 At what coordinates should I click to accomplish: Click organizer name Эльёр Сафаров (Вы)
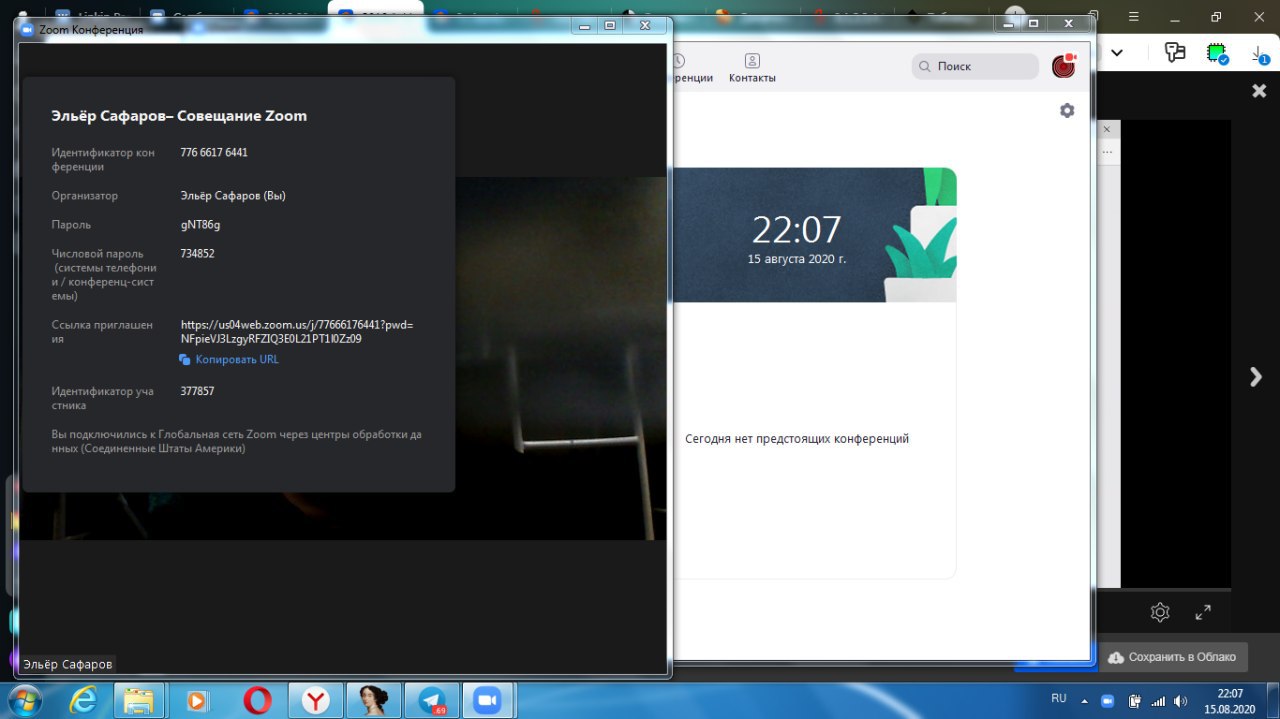(x=233, y=196)
